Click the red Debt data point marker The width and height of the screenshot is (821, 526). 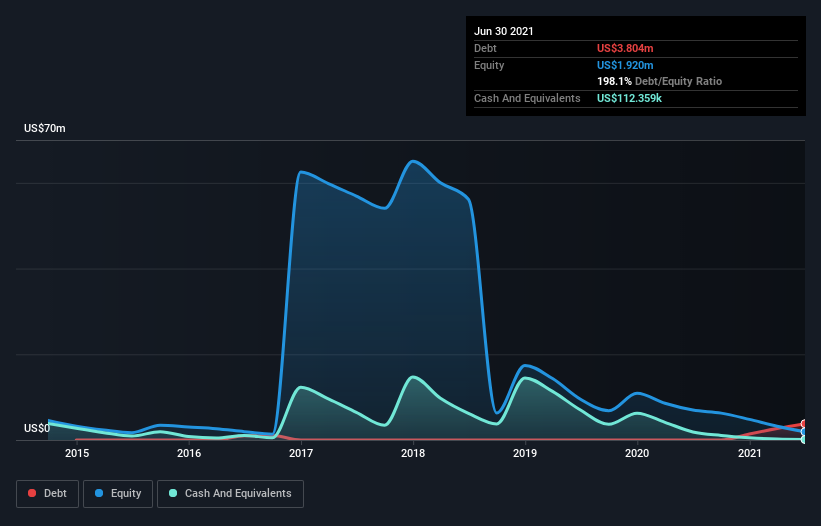(x=804, y=423)
